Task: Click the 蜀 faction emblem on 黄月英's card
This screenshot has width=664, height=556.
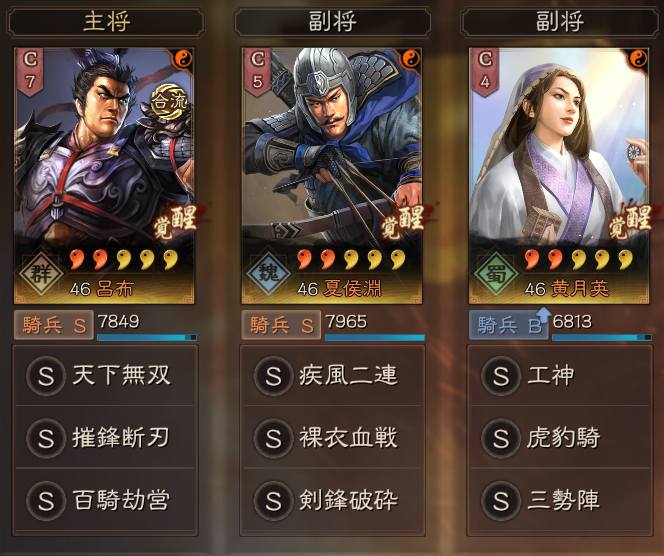Action: coord(496,273)
